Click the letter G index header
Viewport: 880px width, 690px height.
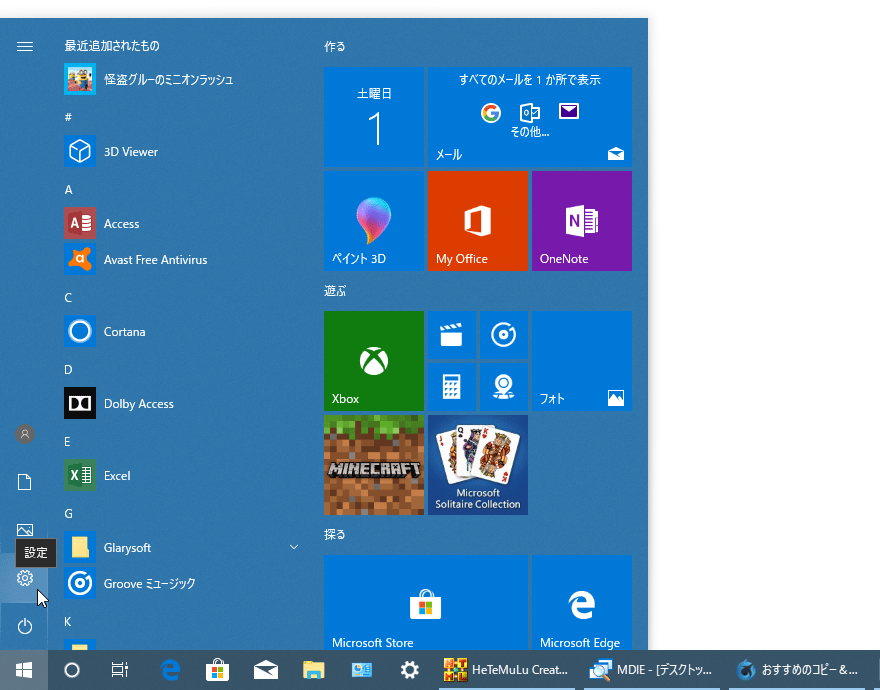point(68,513)
